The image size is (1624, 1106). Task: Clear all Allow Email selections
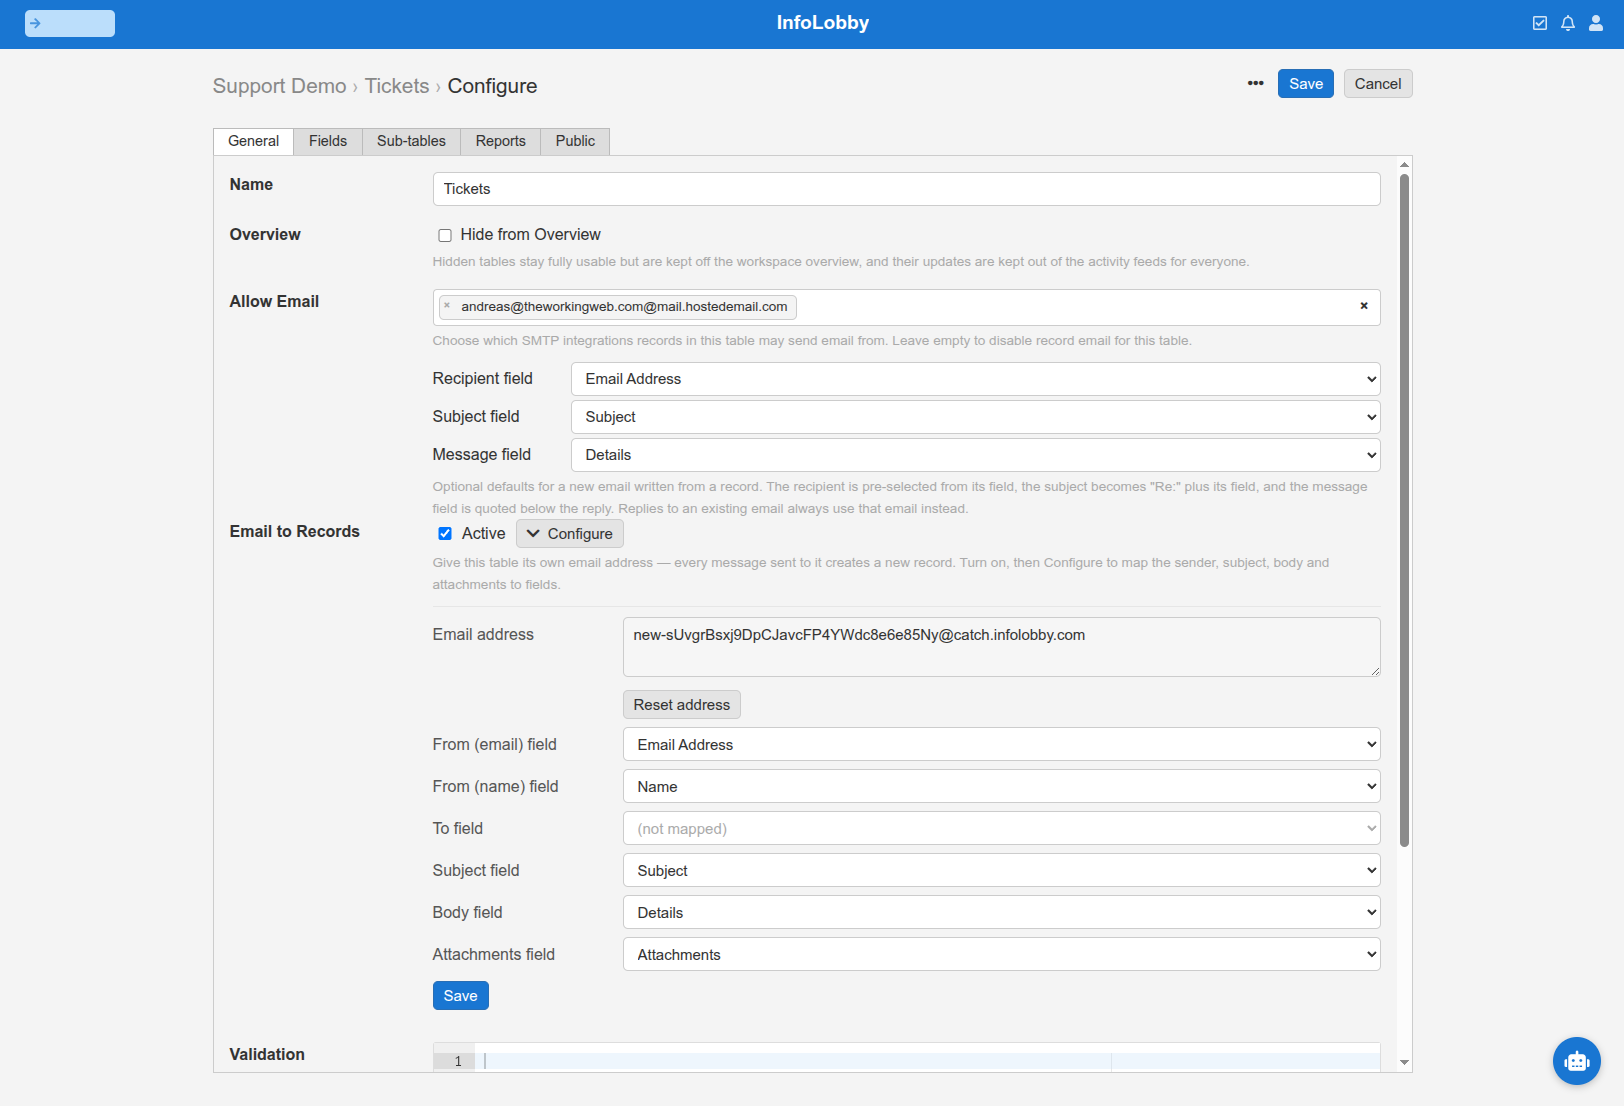pos(1364,306)
